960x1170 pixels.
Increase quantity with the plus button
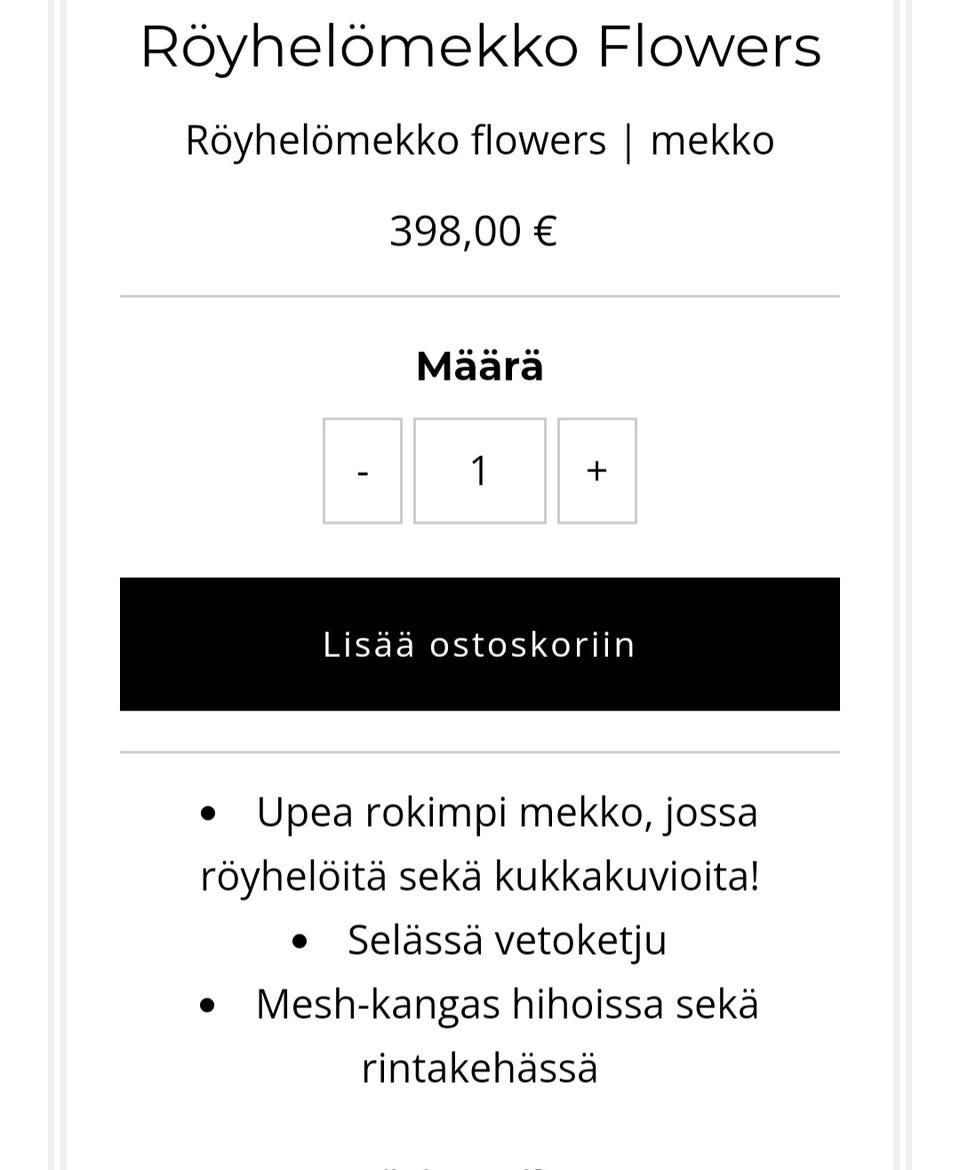(597, 471)
